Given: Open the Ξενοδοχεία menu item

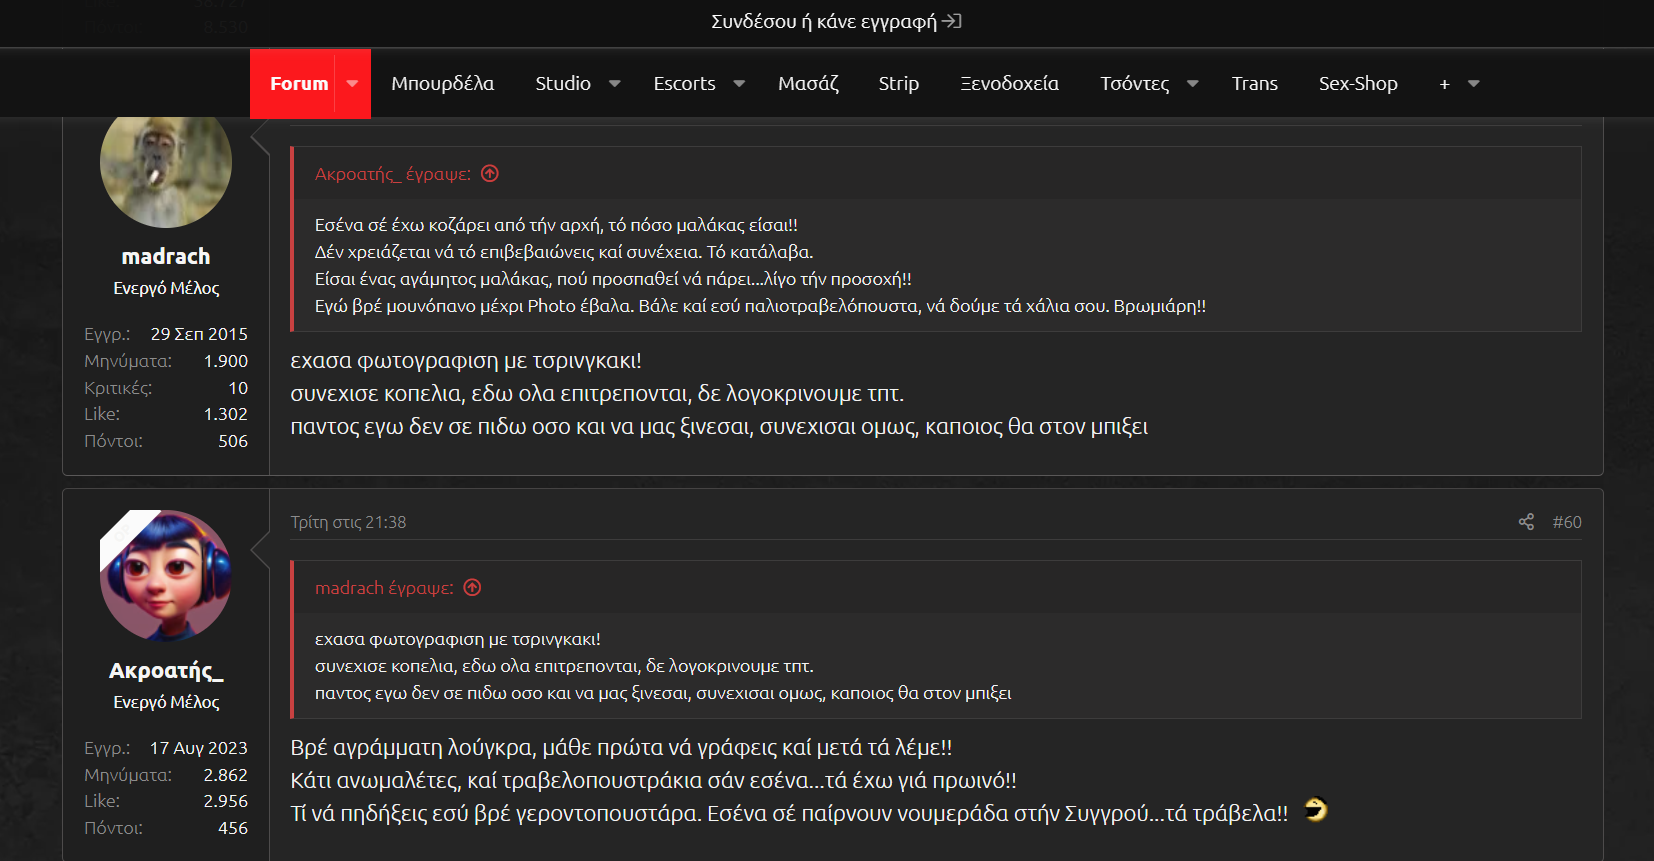Looking at the screenshot, I should 1009,84.
